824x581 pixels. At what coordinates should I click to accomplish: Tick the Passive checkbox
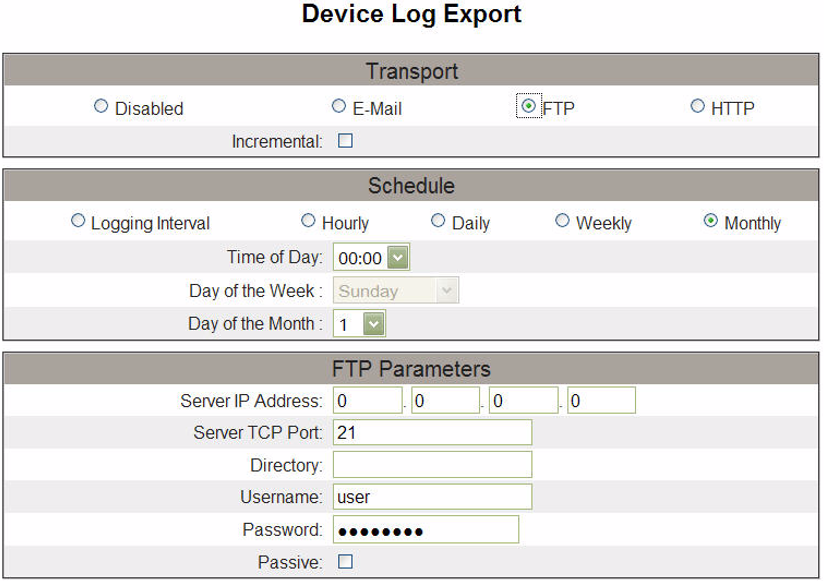(x=345, y=562)
